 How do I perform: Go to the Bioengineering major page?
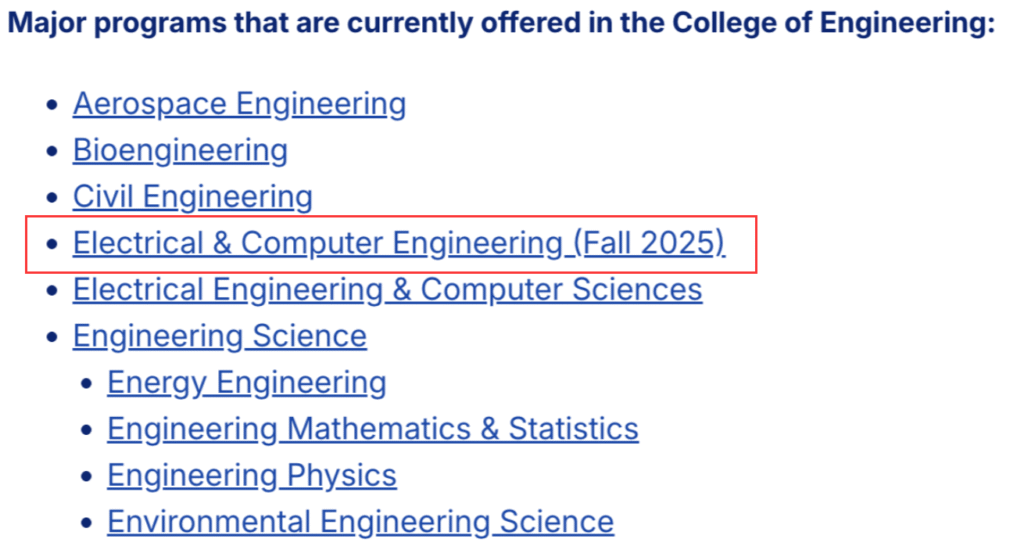(180, 150)
